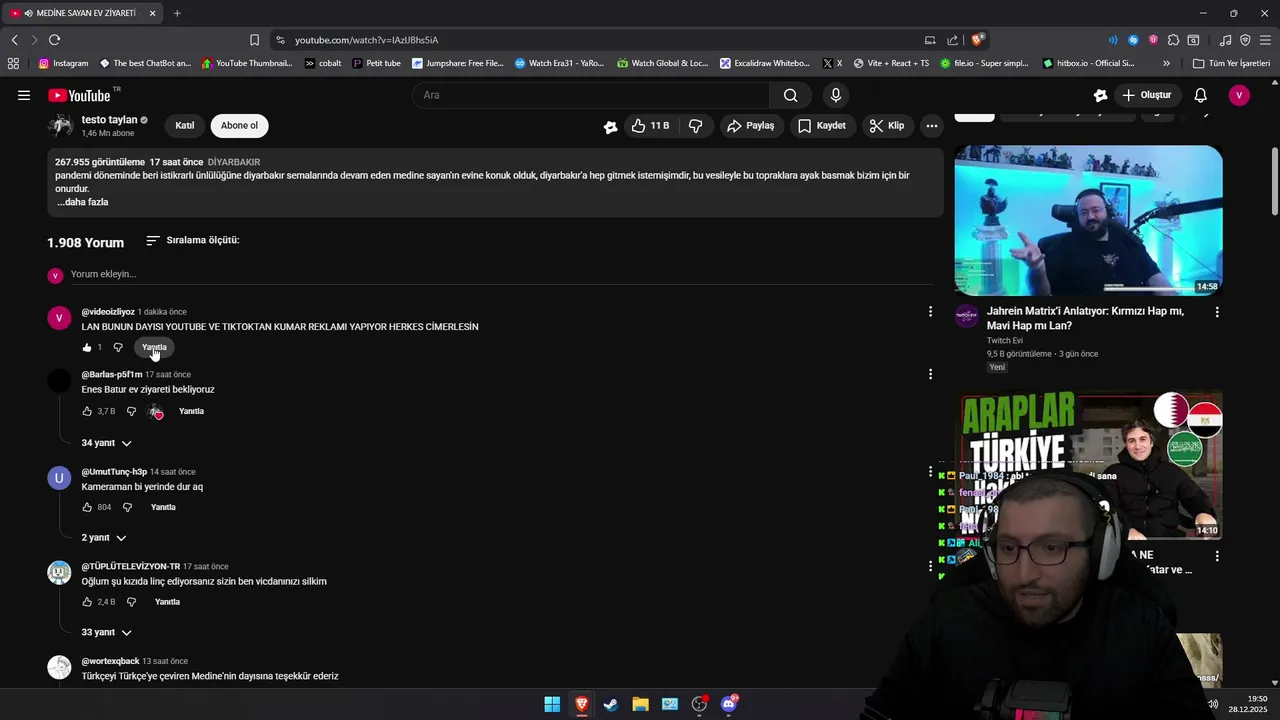Image resolution: width=1280 pixels, height=720 pixels.
Task: Expand description with ...daha fazla
Action: (83, 202)
